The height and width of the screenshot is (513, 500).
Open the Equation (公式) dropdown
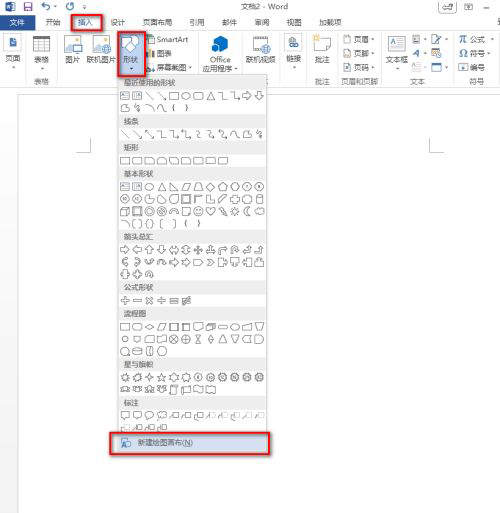pyautogui.click(x=476, y=39)
